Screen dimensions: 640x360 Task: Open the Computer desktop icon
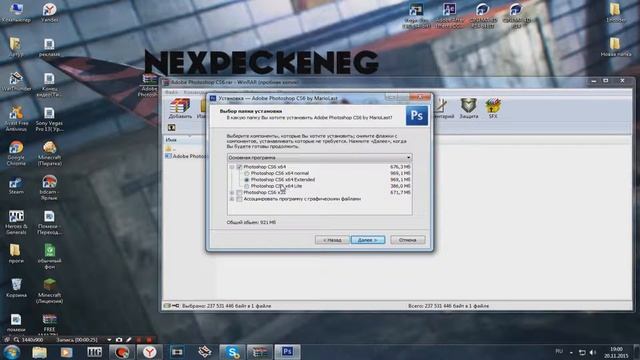[x=16, y=12]
